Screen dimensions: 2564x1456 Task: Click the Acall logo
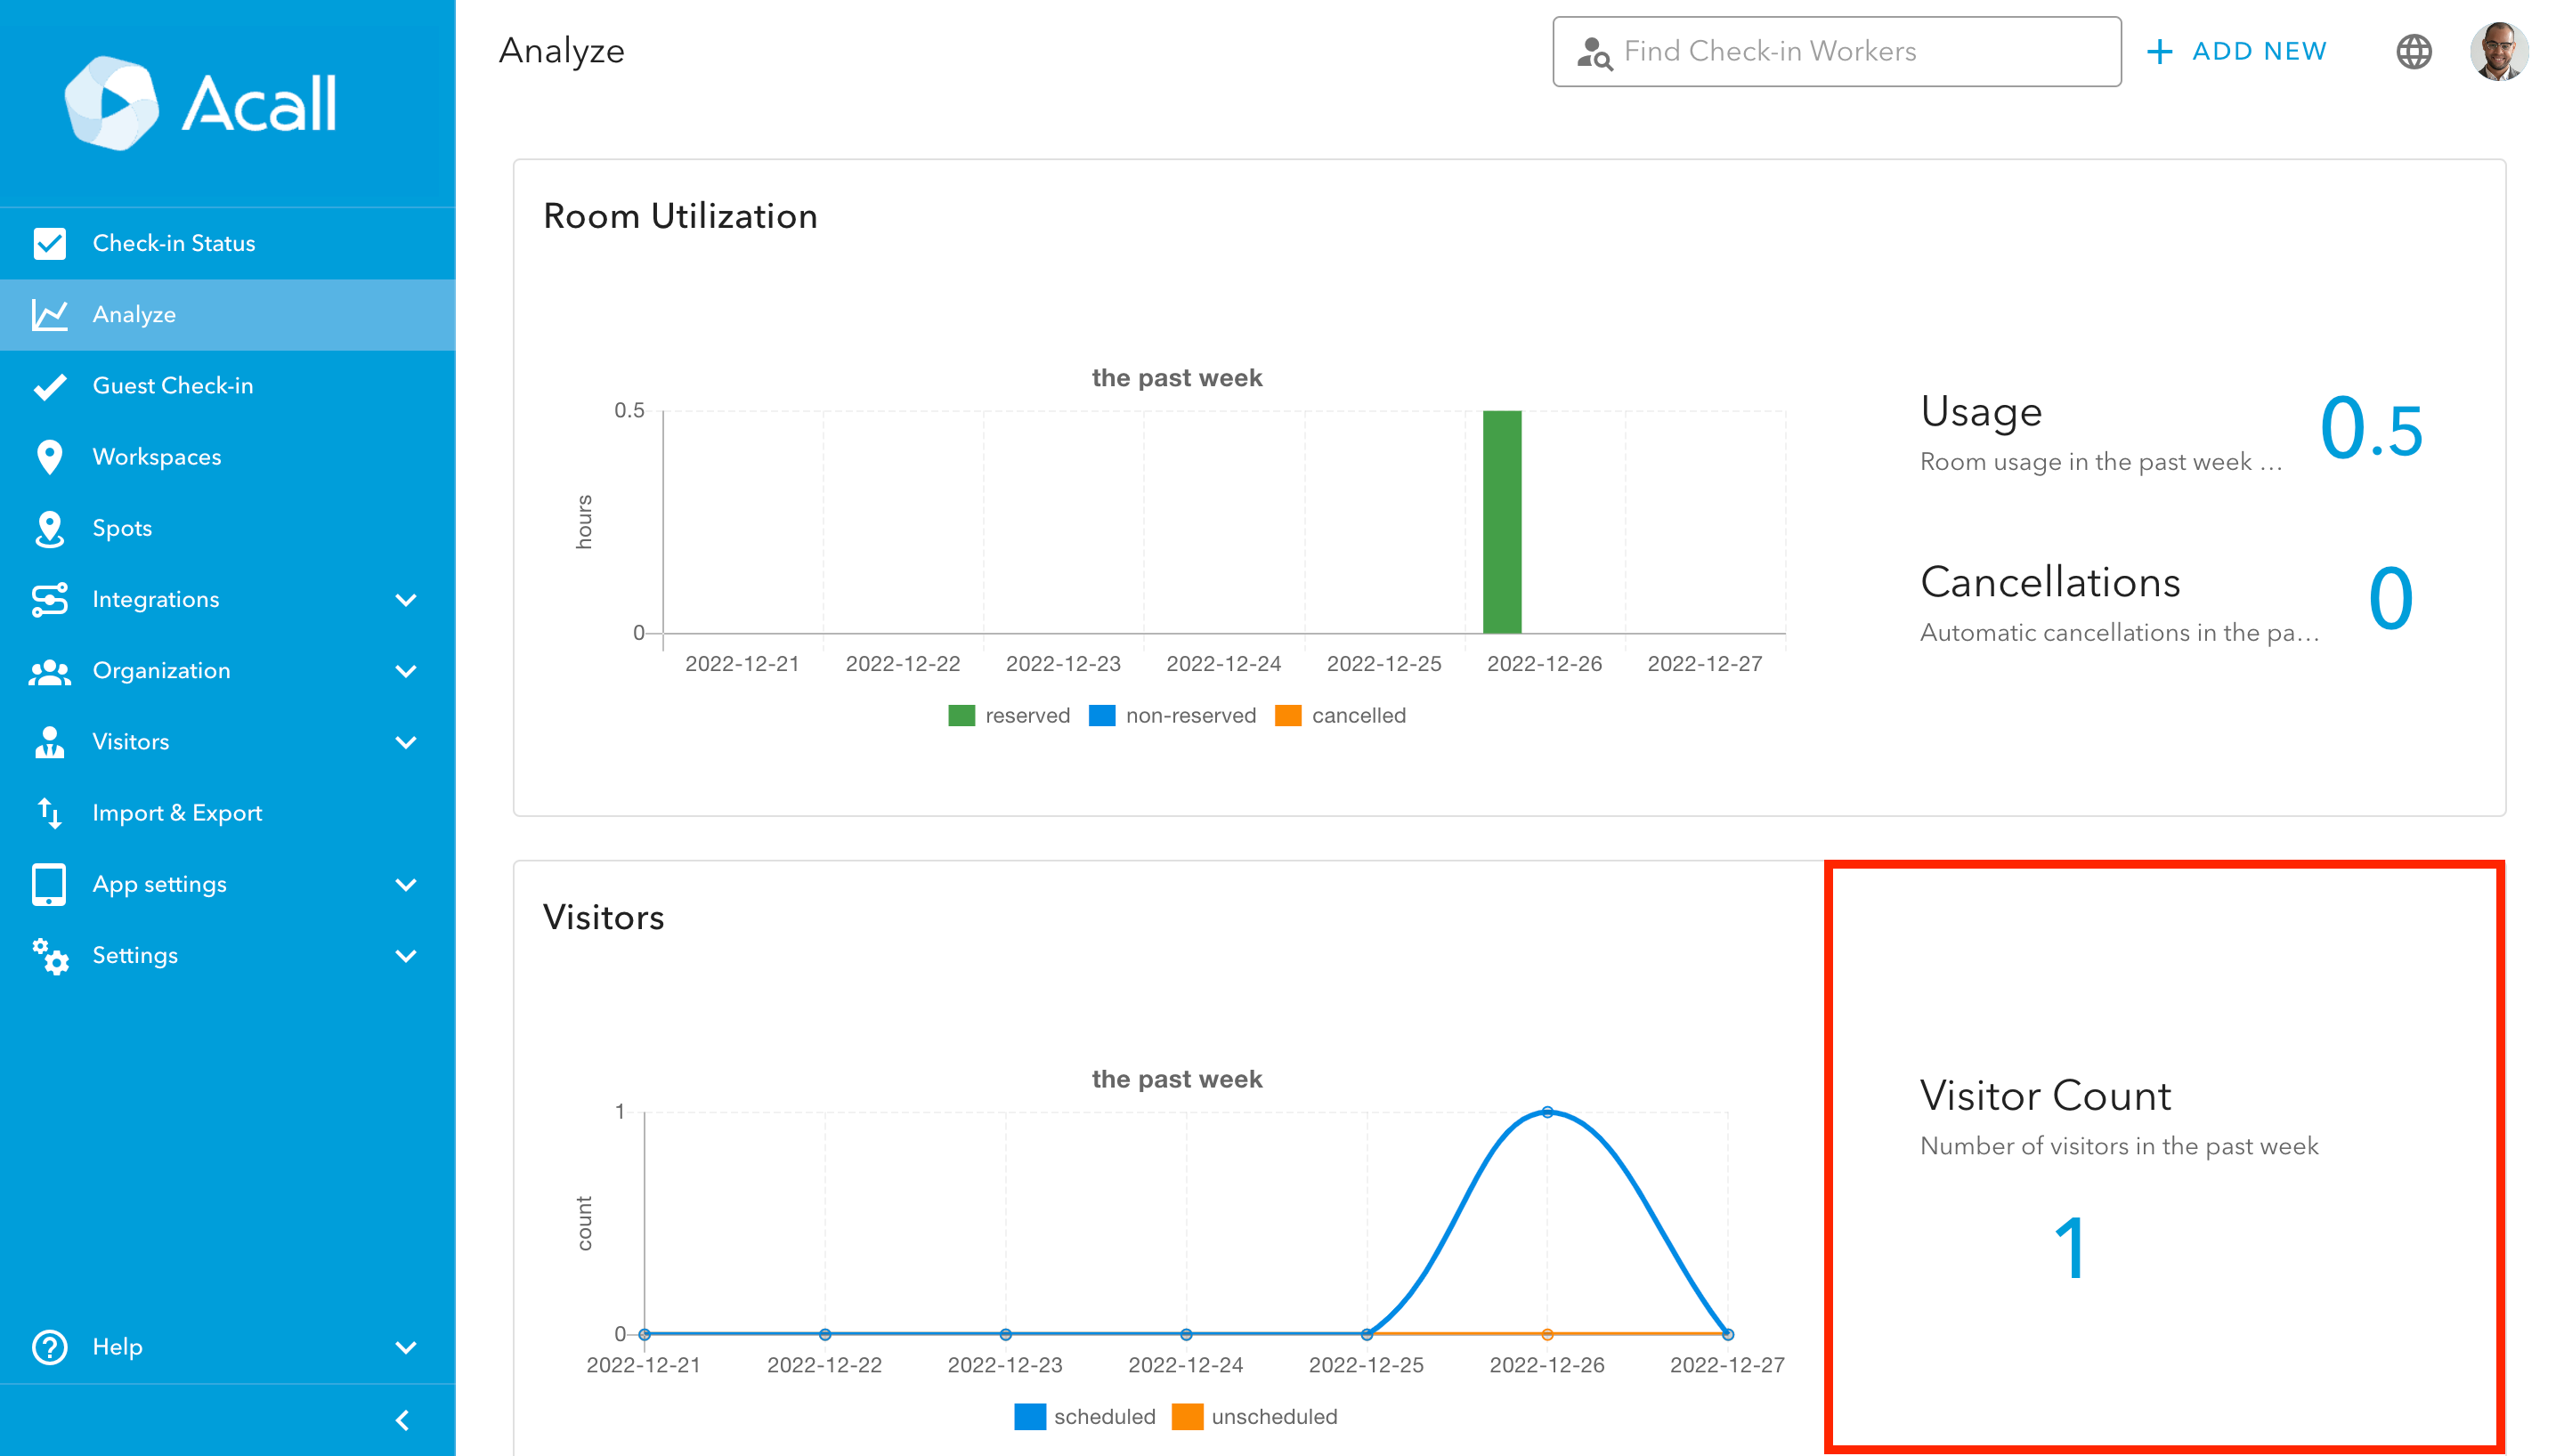[200, 103]
